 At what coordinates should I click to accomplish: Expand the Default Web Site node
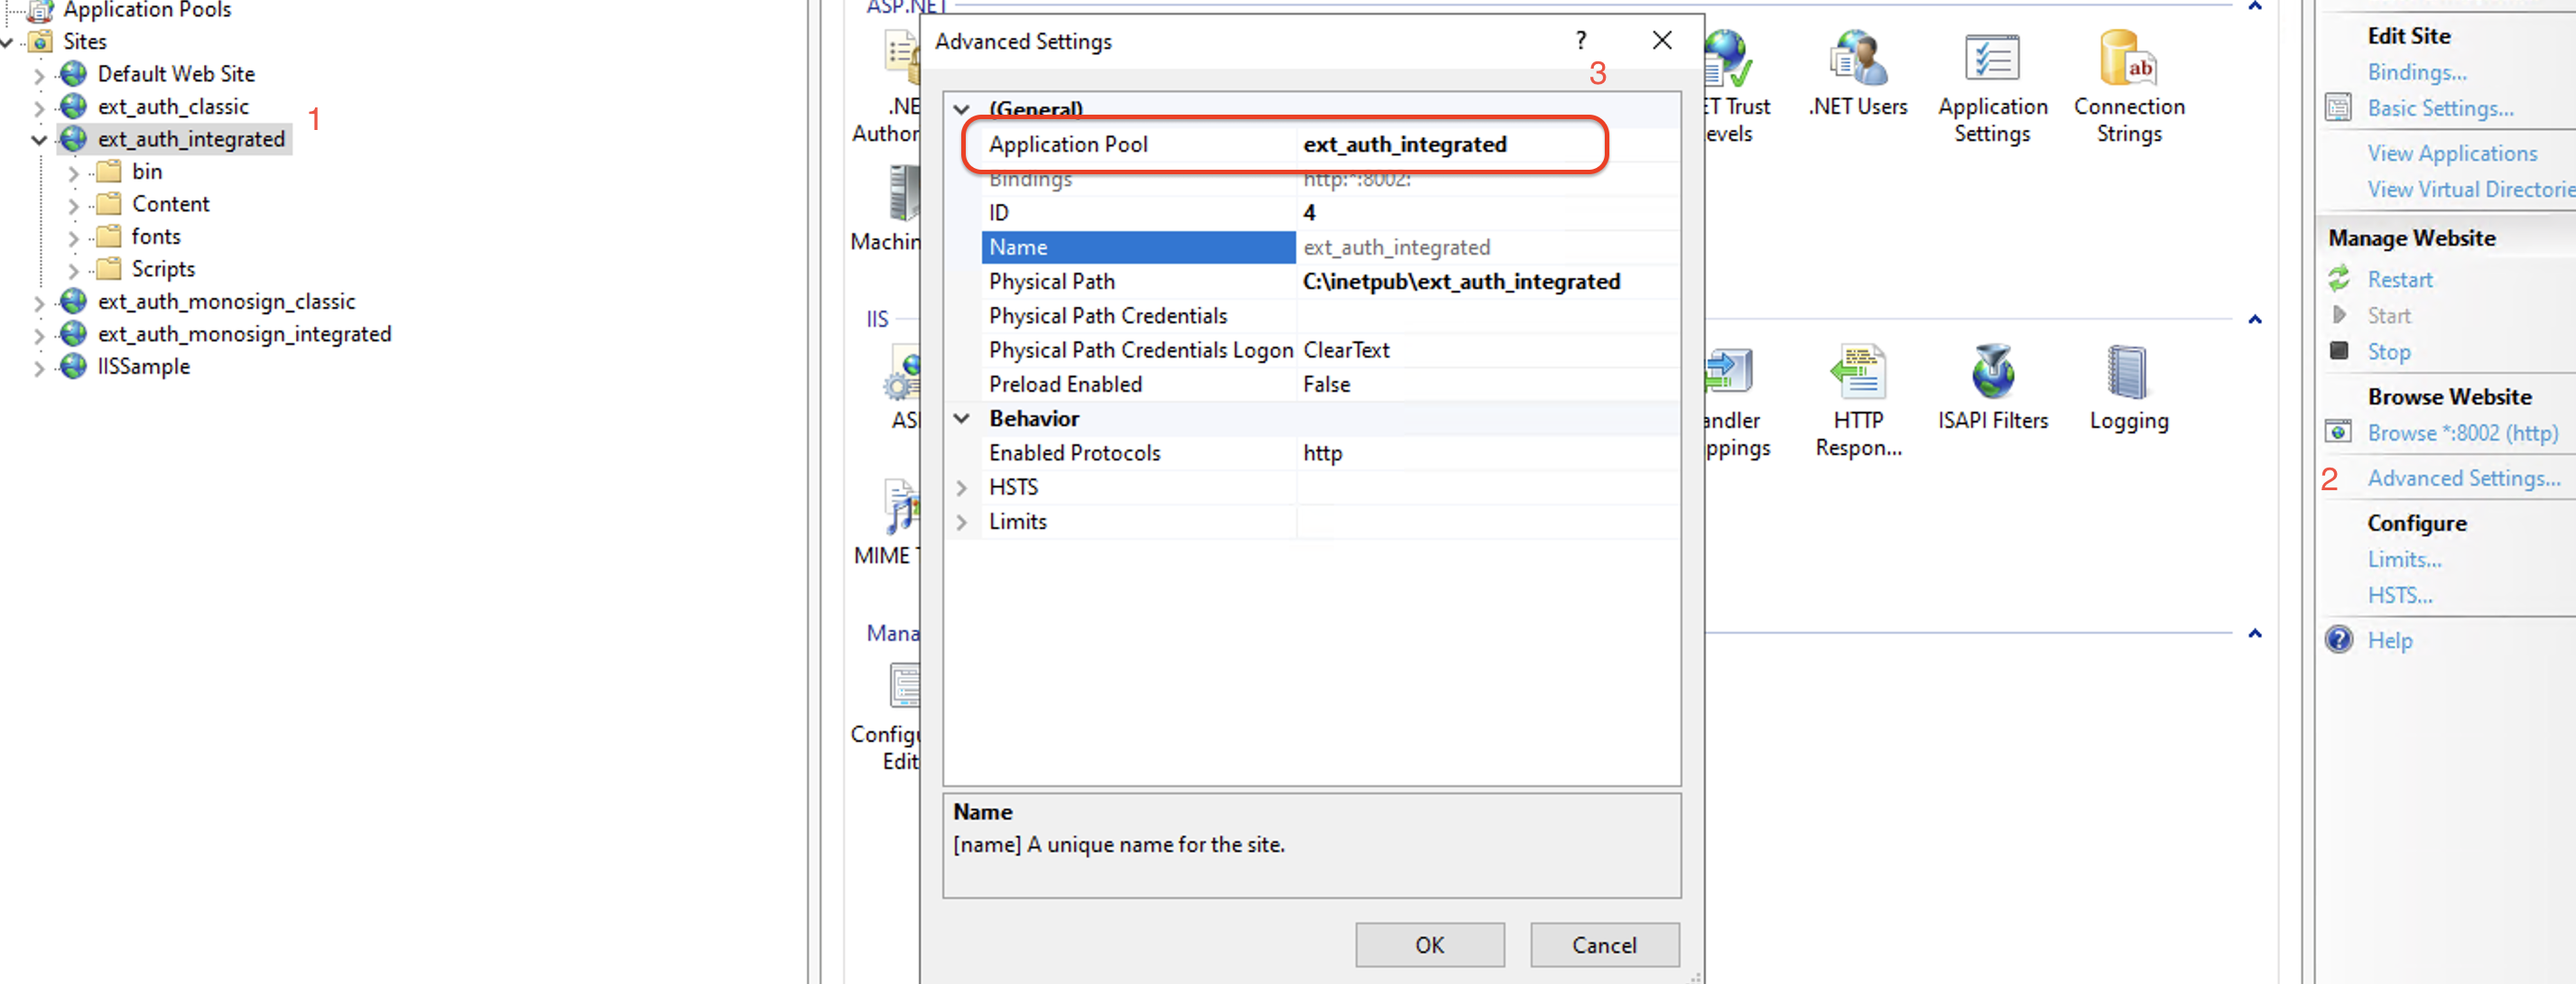click(39, 75)
